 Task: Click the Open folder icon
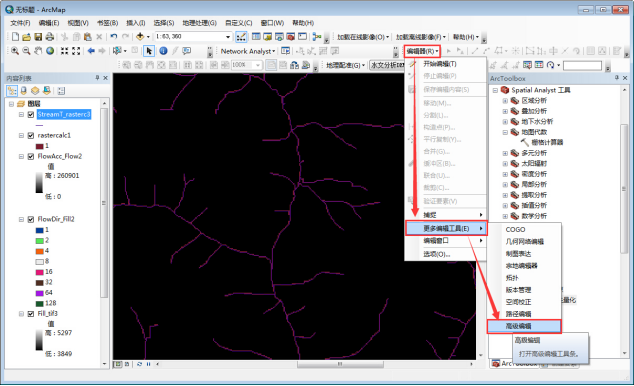(x=26, y=37)
